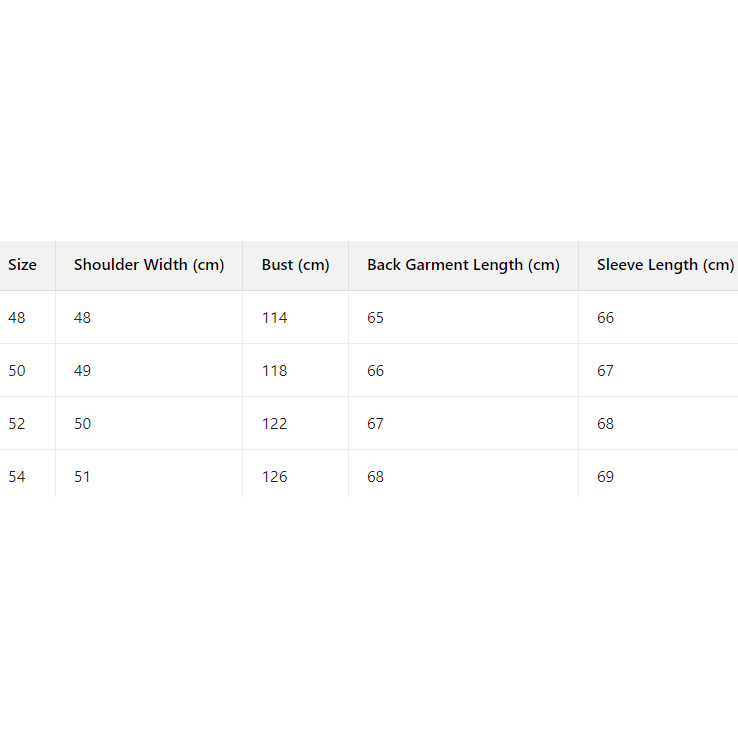The height and width of the screenshot is (738, 738).
Task: Select the Sleeve Length (cm) header
Action: (665, 265)
